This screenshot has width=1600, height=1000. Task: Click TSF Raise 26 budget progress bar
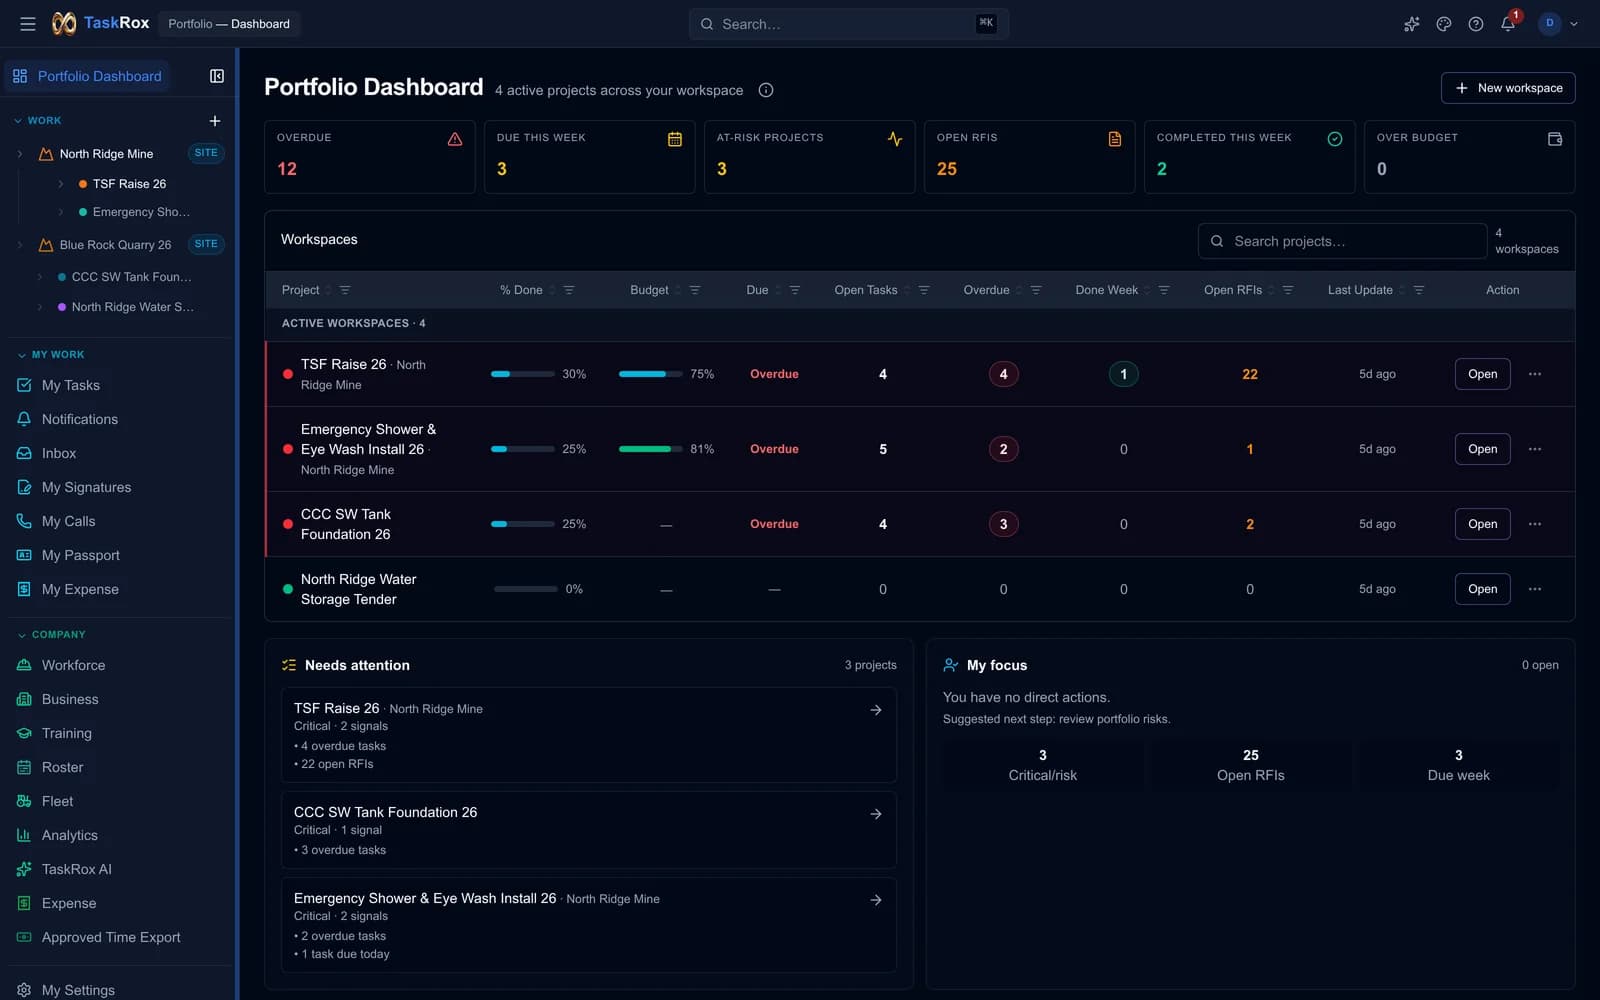tap(651, 374)
